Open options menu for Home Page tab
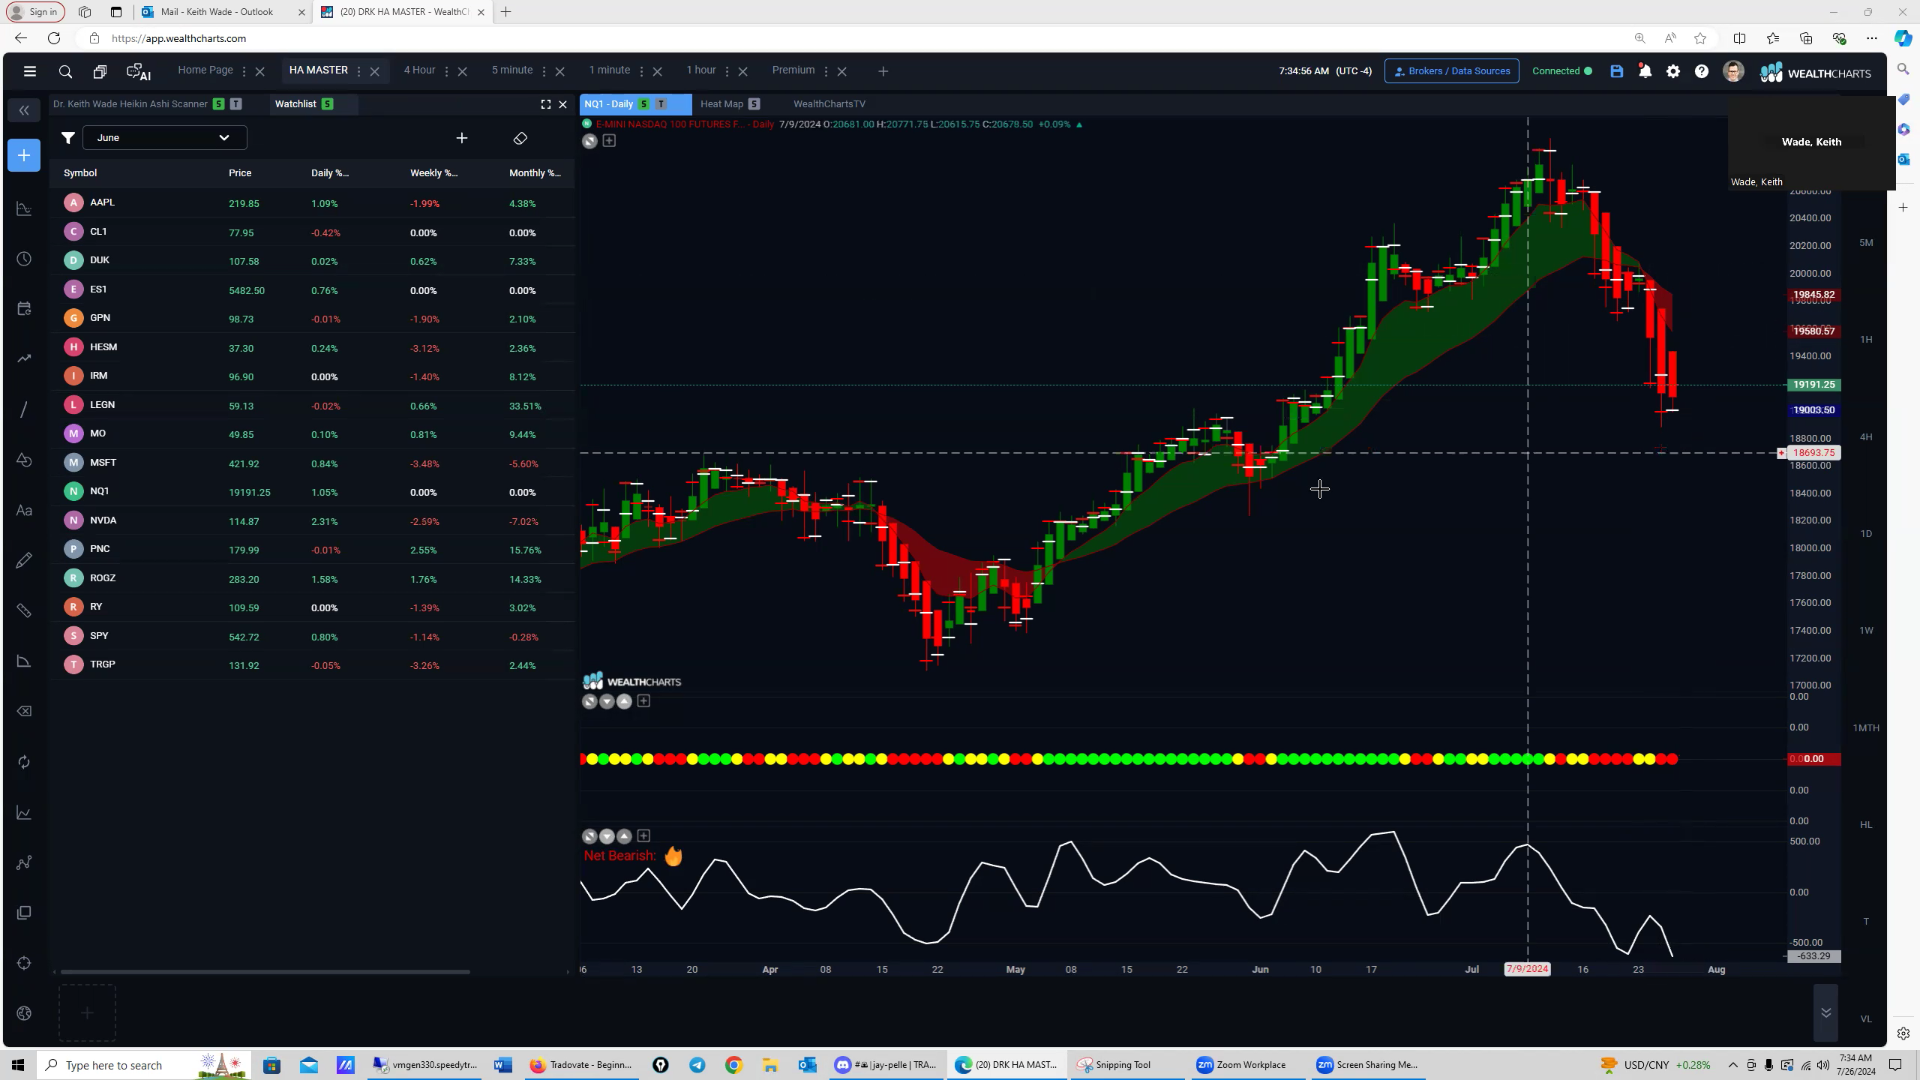This screenshot has height=1080, width=1920. point(244,71)
